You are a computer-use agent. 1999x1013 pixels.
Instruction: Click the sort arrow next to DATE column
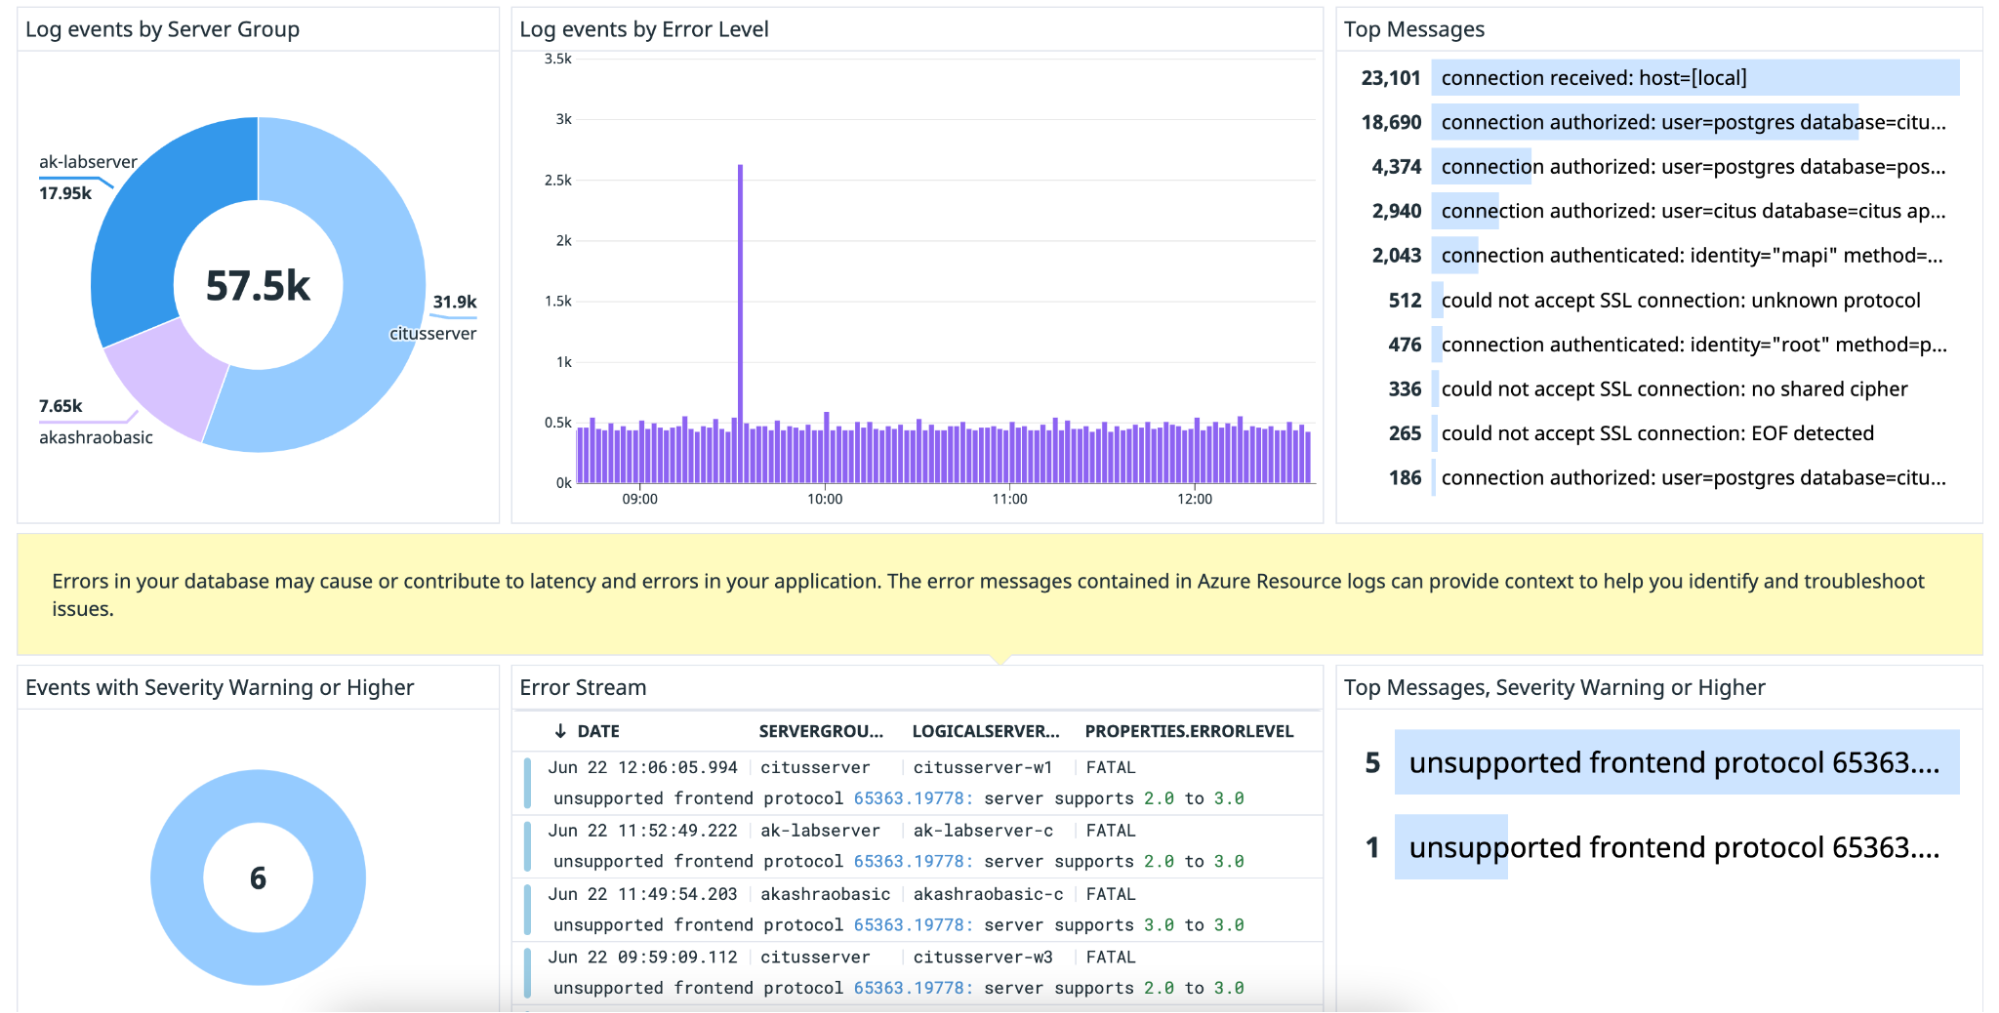point(559,730)
